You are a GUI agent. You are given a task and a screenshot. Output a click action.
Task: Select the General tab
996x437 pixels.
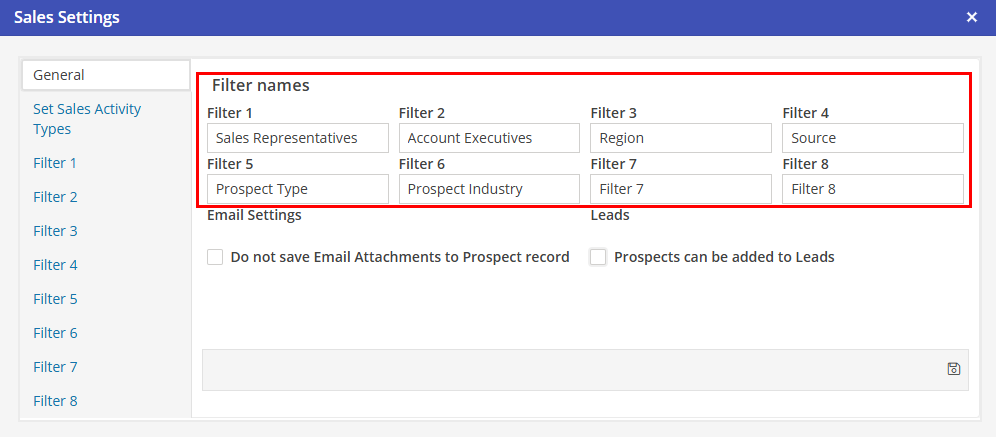105,75
